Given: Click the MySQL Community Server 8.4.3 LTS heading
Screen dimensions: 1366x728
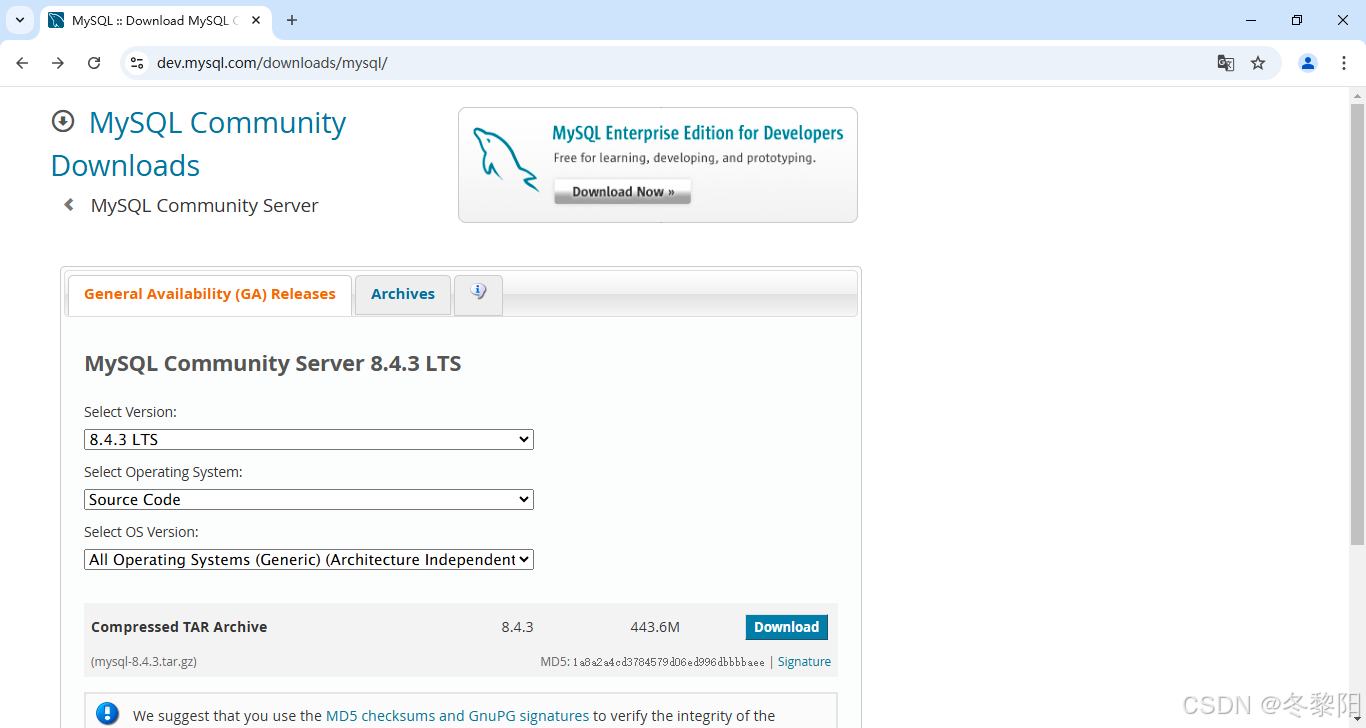Looking at the screenshot, I should [x=273, y=363].
